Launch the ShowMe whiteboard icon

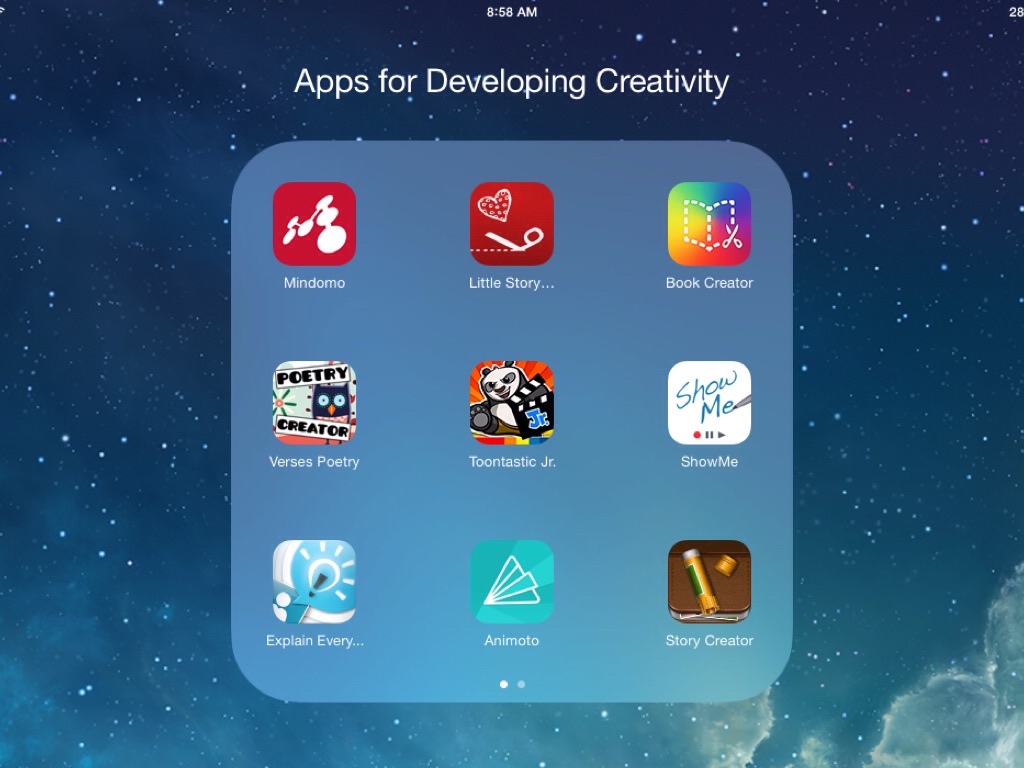709,402
